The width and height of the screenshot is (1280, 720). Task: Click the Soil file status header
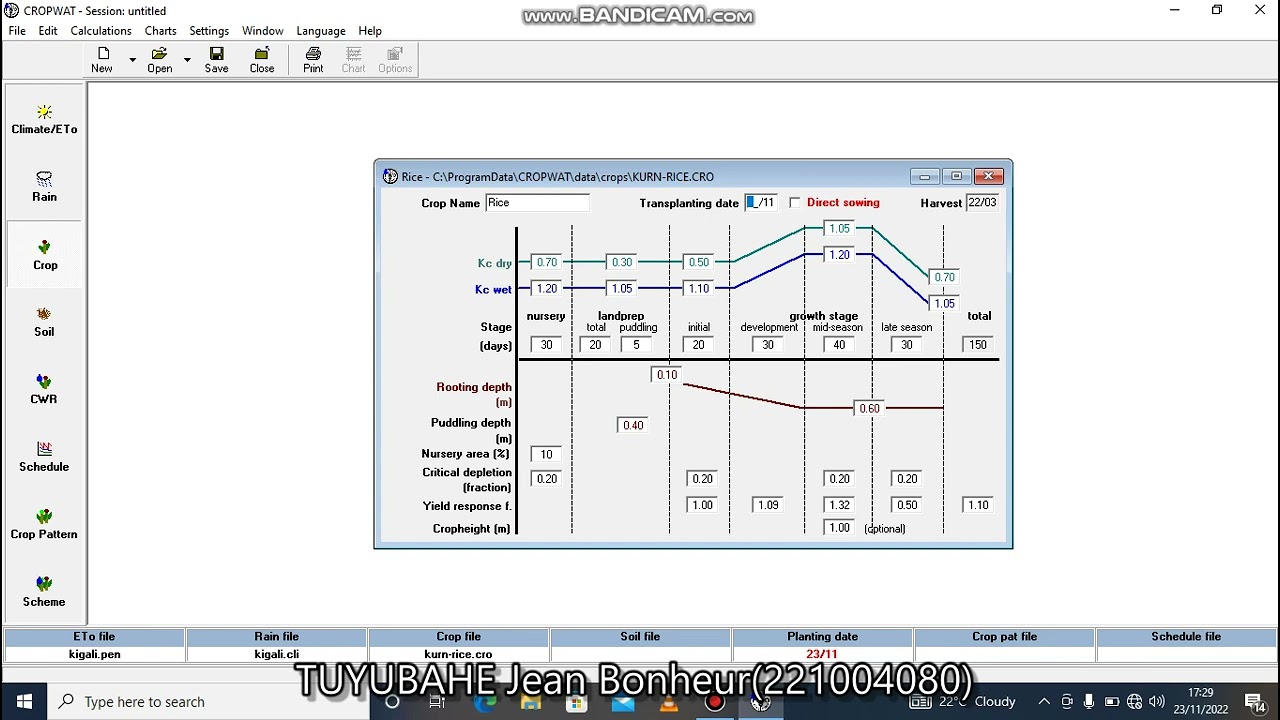pos(640,637)
